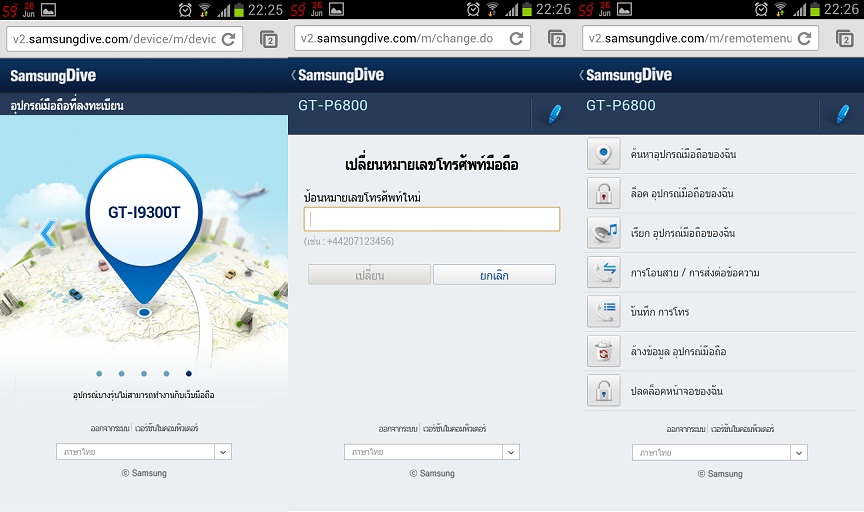The width and height of the screenshot is (864, 512).
Task: Open บันทึก การโทร menu entry
Action: [x=720, y=312]
